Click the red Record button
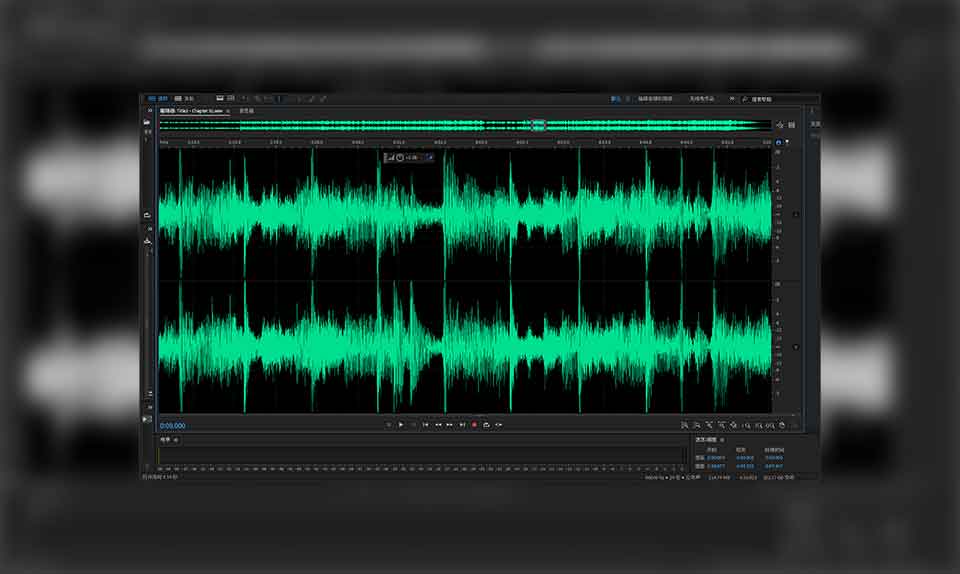Viewport: 960px width, 574px height. click(474, 425)
